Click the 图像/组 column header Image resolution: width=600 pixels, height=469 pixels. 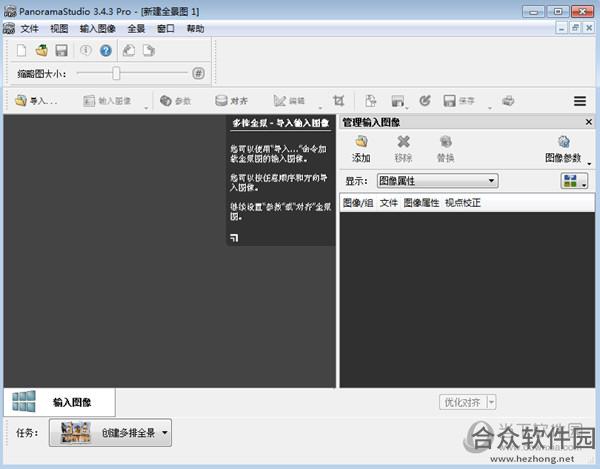[358, 203]
